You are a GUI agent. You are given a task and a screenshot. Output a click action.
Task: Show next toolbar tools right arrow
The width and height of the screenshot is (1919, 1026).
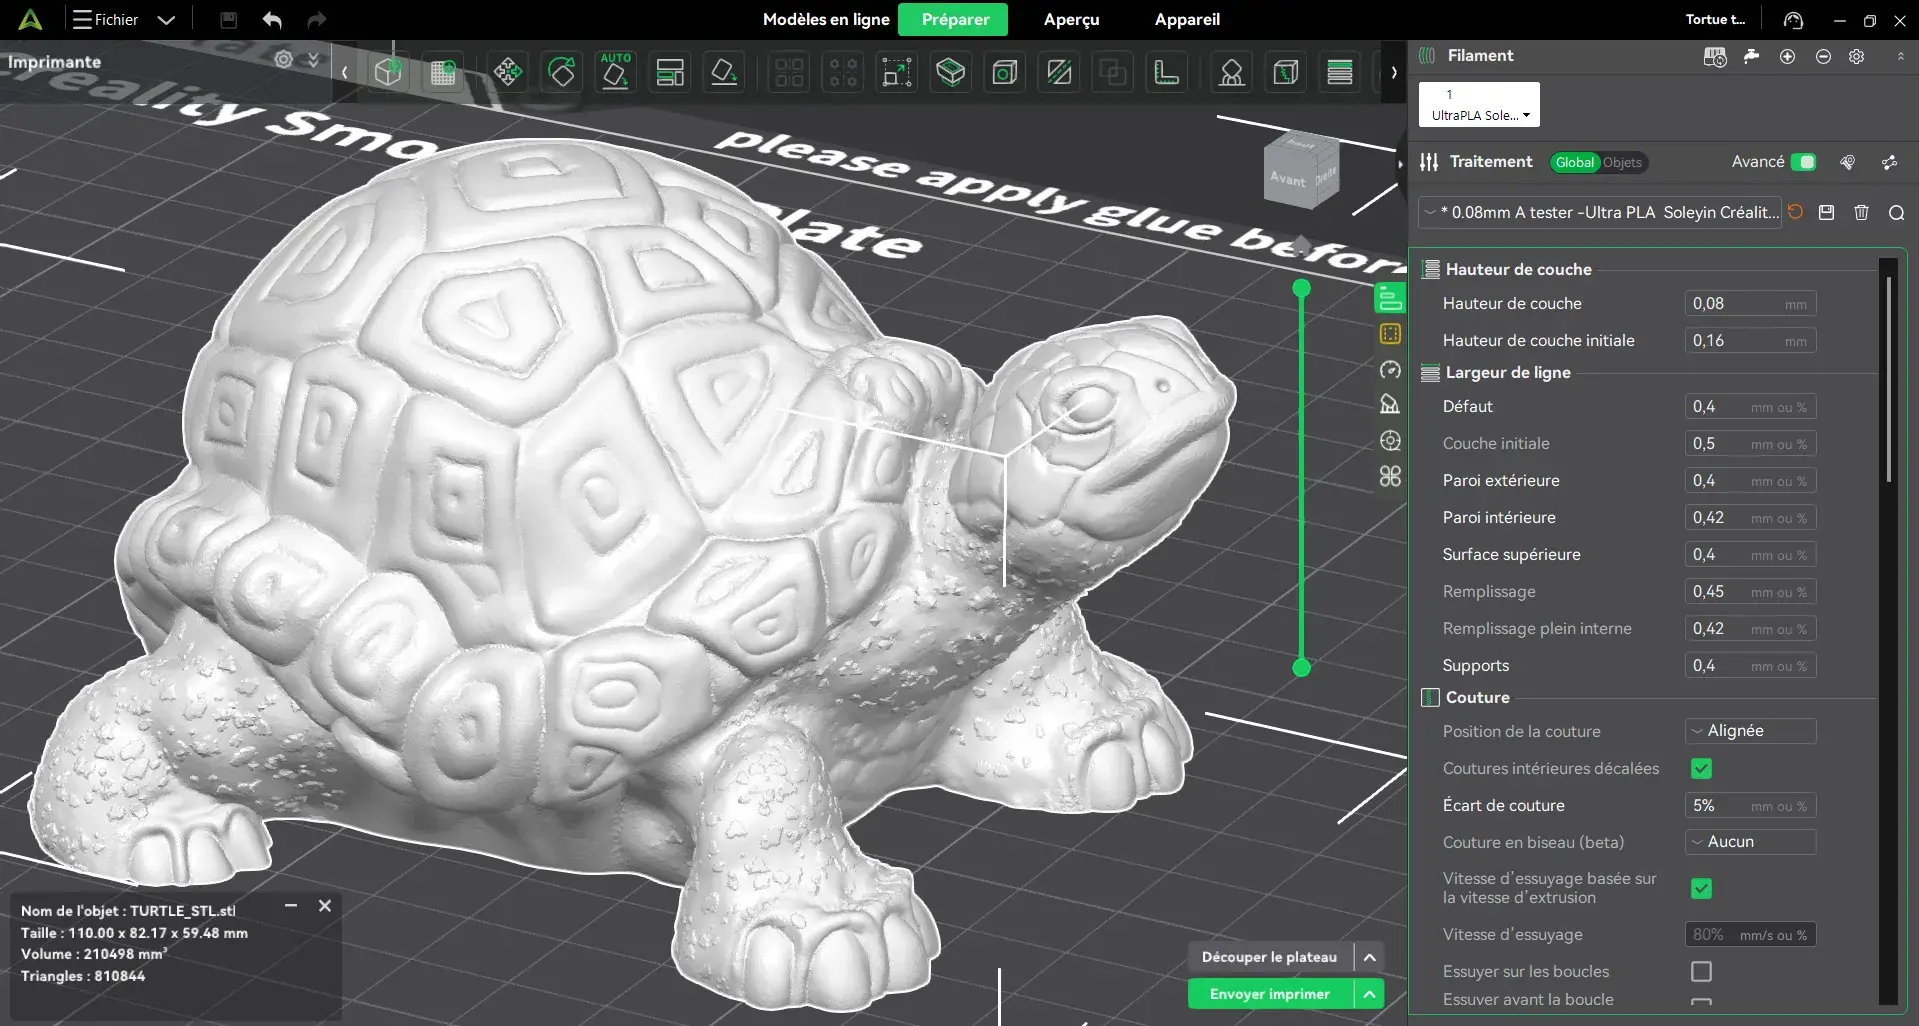point(1394,72)
